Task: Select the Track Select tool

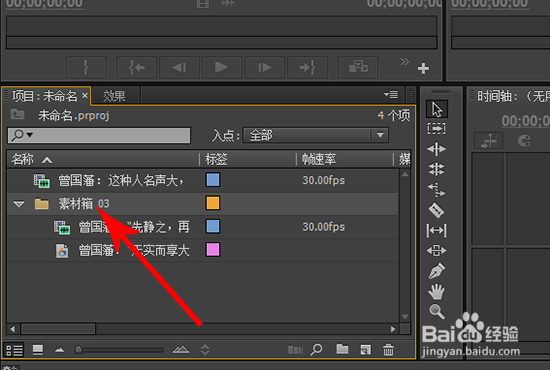Action: point(437,129)
